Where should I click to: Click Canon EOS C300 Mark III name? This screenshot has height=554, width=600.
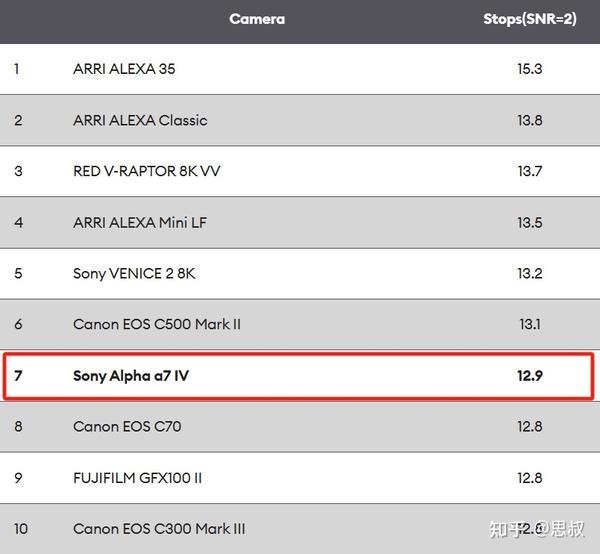(x=159, y=529)
